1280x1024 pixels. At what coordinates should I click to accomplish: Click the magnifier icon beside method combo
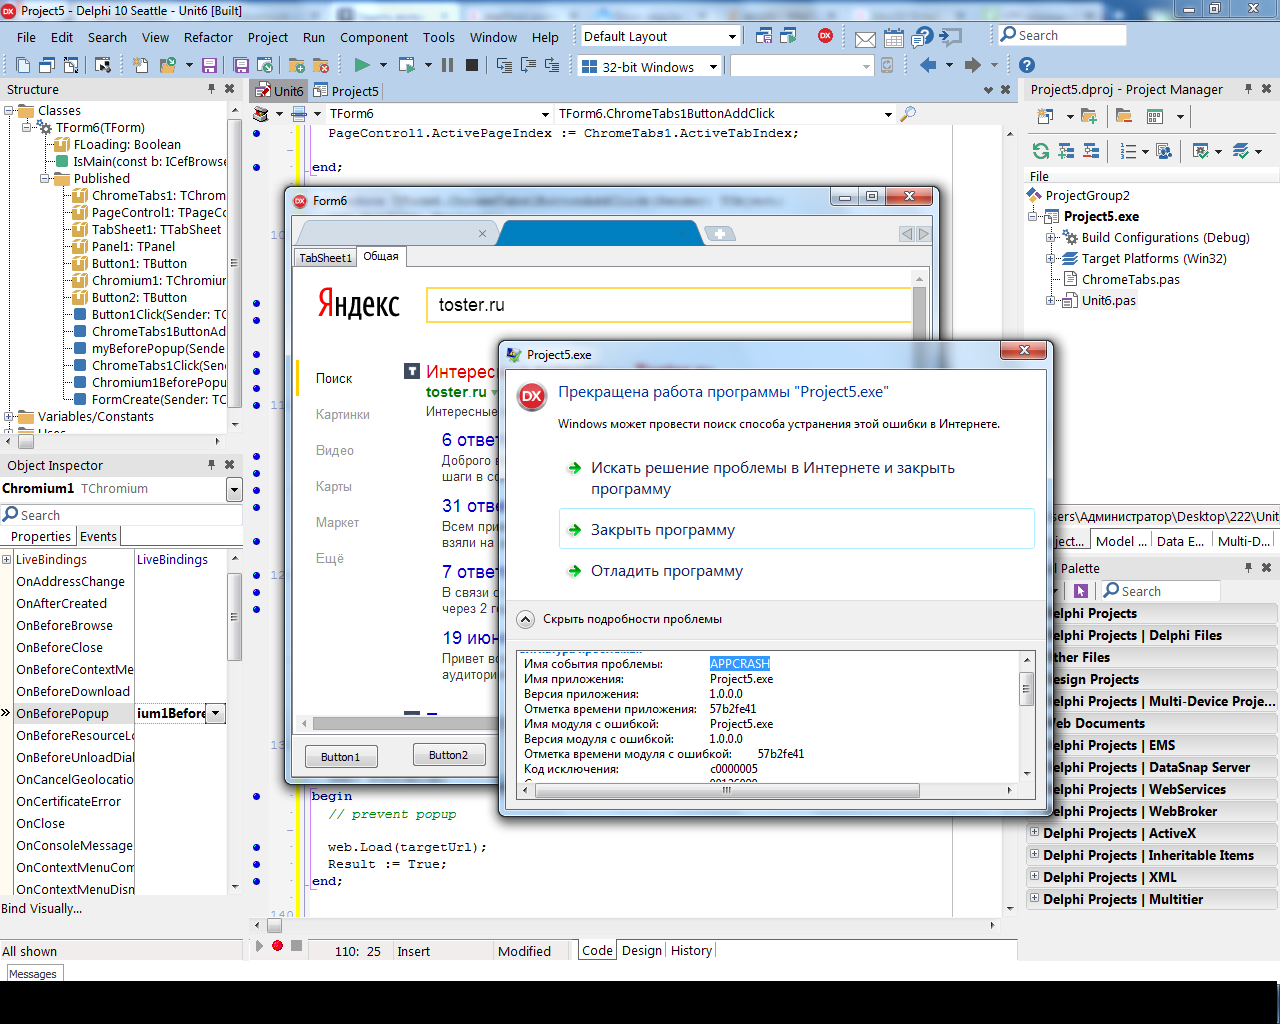[x=908, y=114]
